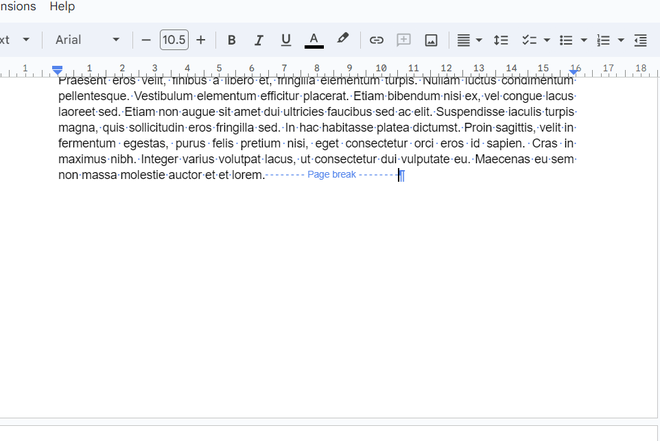Insert an image using the picture icon
Image resolution: width=660 pixels, height=441 pixels.
(x=431, y=40)
